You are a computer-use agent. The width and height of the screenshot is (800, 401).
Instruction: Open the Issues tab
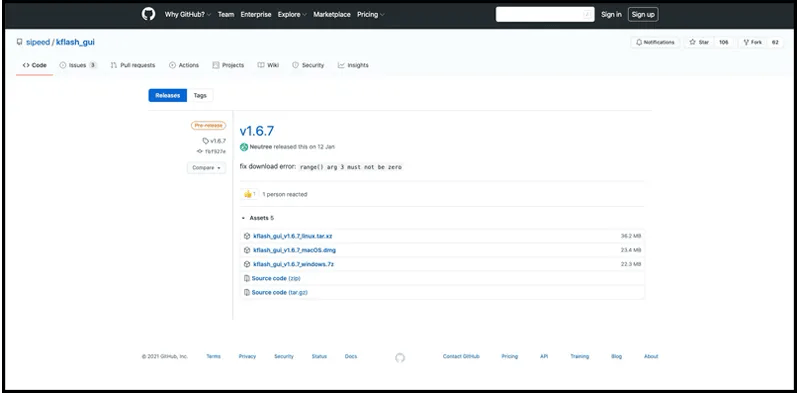pos(78,65)
